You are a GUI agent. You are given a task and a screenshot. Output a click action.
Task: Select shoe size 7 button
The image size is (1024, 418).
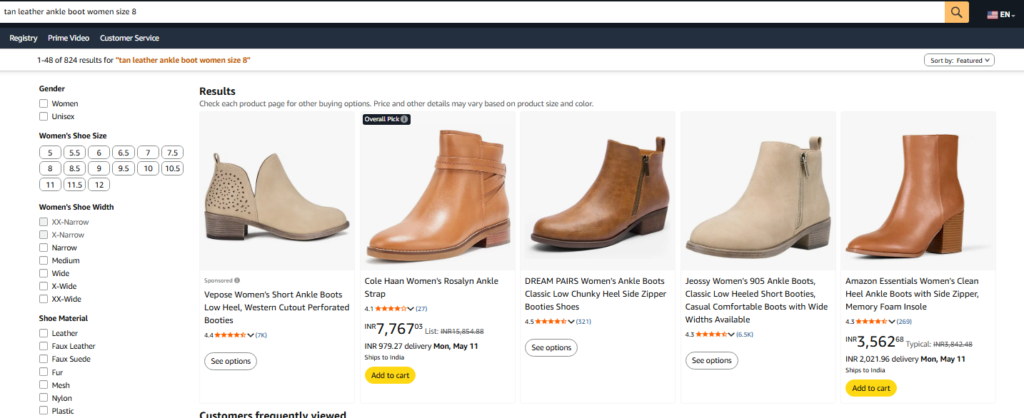148,153
